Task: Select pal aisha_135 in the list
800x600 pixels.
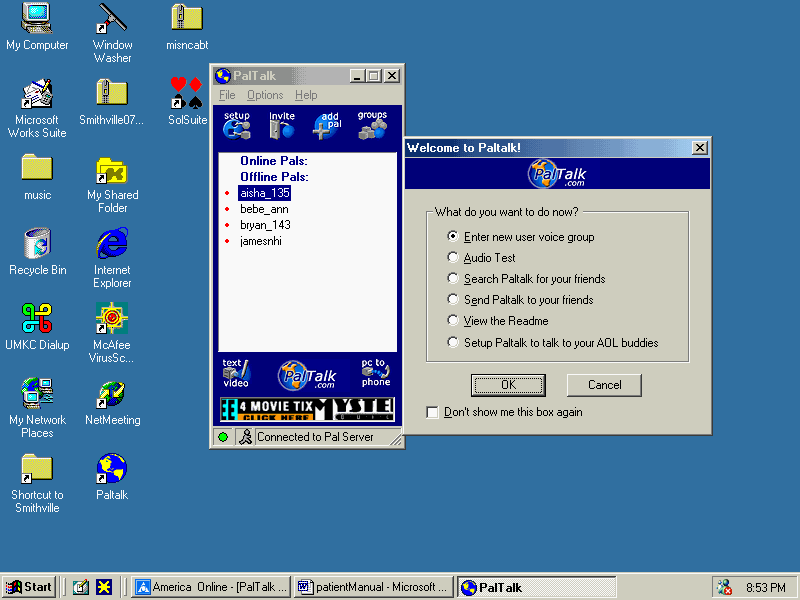Action: tap(265, 193)
